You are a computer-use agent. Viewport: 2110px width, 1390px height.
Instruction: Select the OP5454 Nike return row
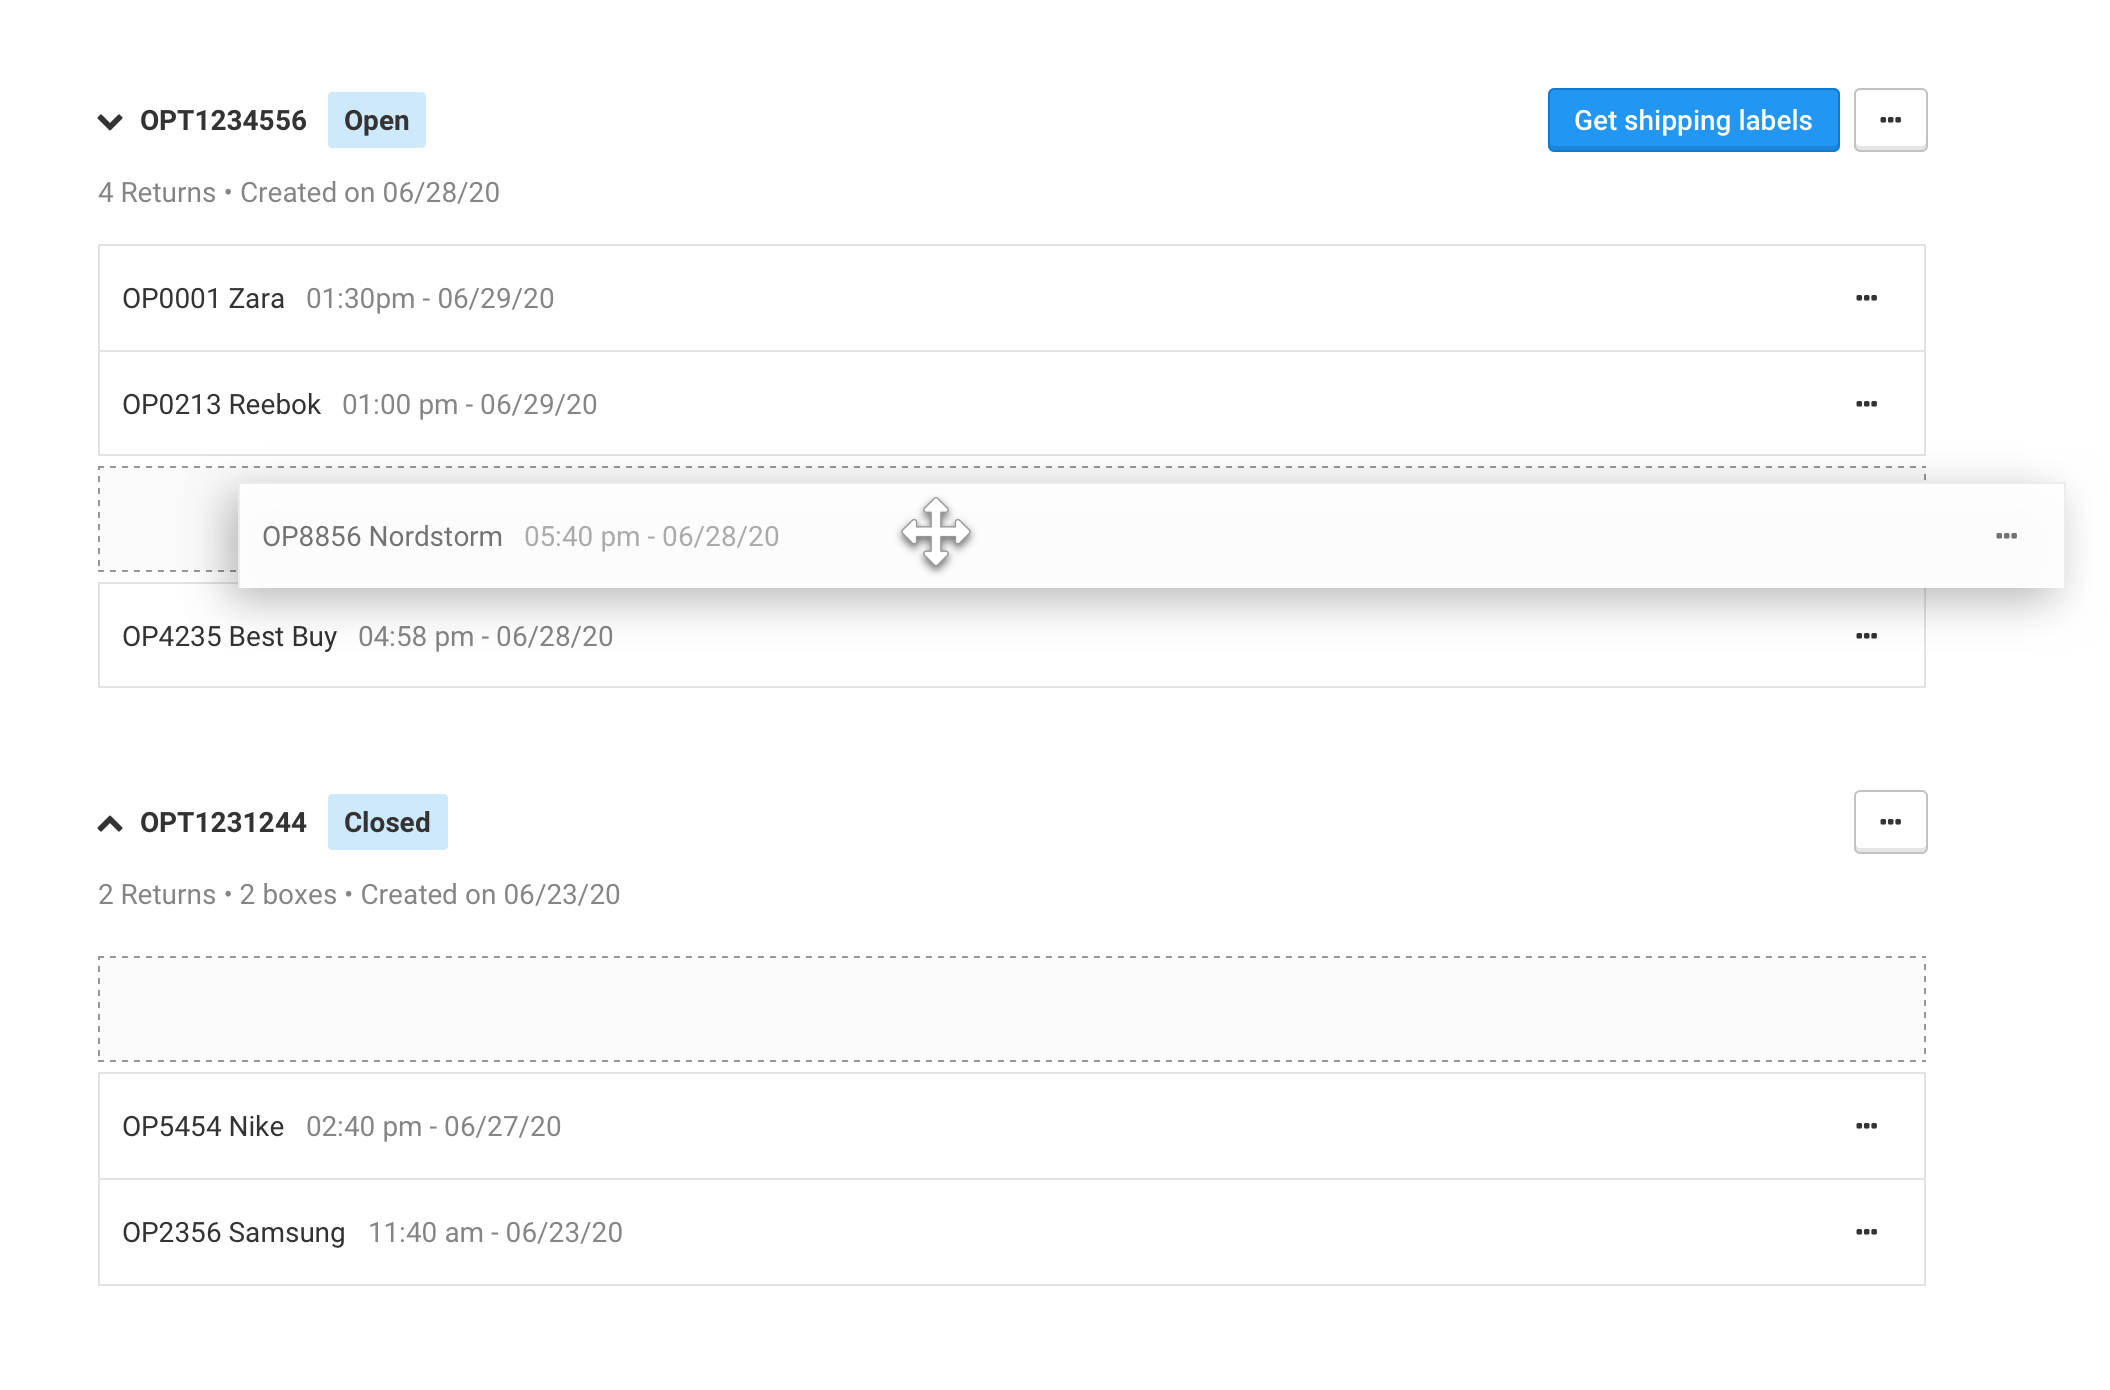pos(900,1126)
